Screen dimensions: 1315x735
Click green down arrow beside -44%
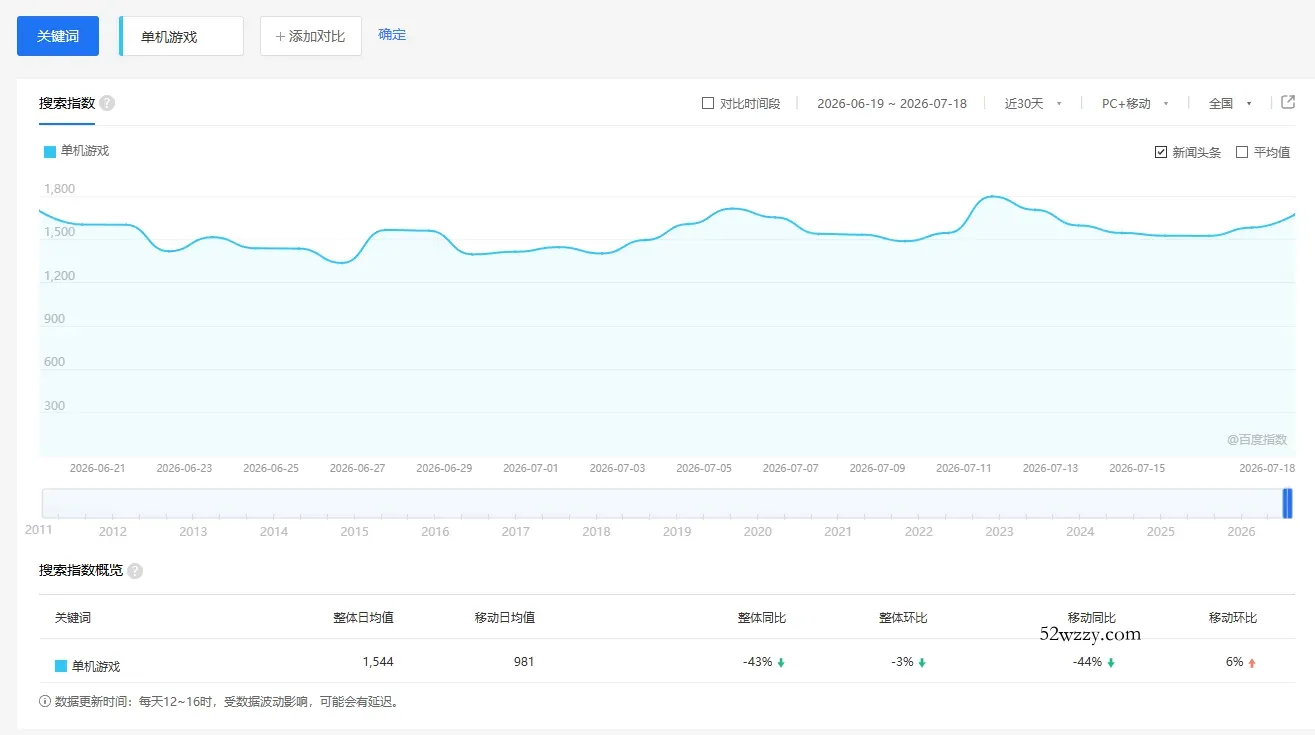[x=1111, y=662]
